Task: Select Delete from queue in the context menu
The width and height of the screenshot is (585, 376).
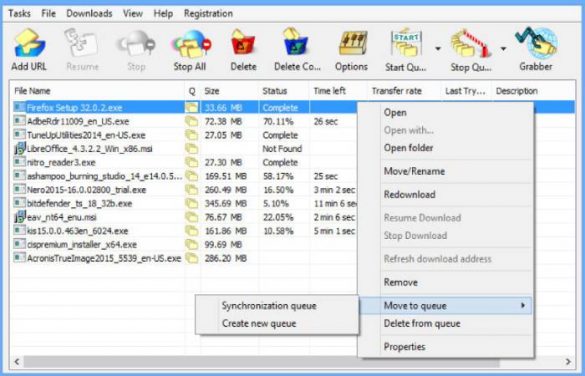Action: [x=422, y=323]
